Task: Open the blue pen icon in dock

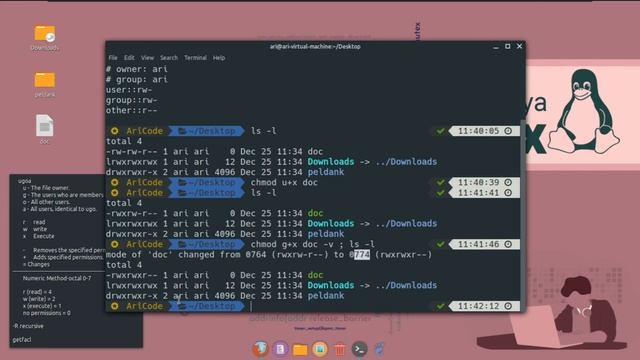Action: [x=379, y=349]
